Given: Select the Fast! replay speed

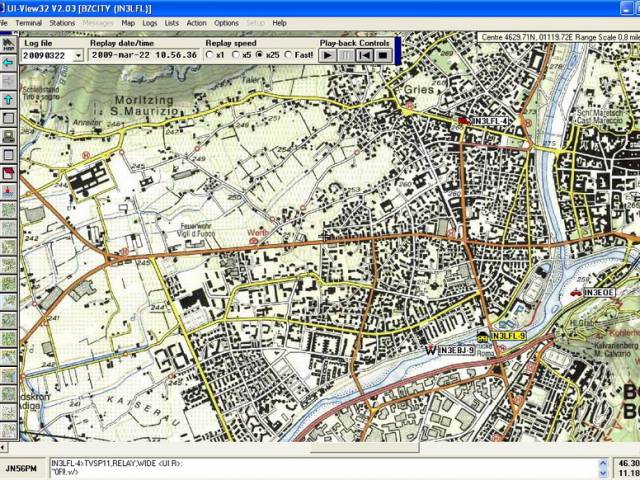Looking at the screenshot, I should (288, 54).
